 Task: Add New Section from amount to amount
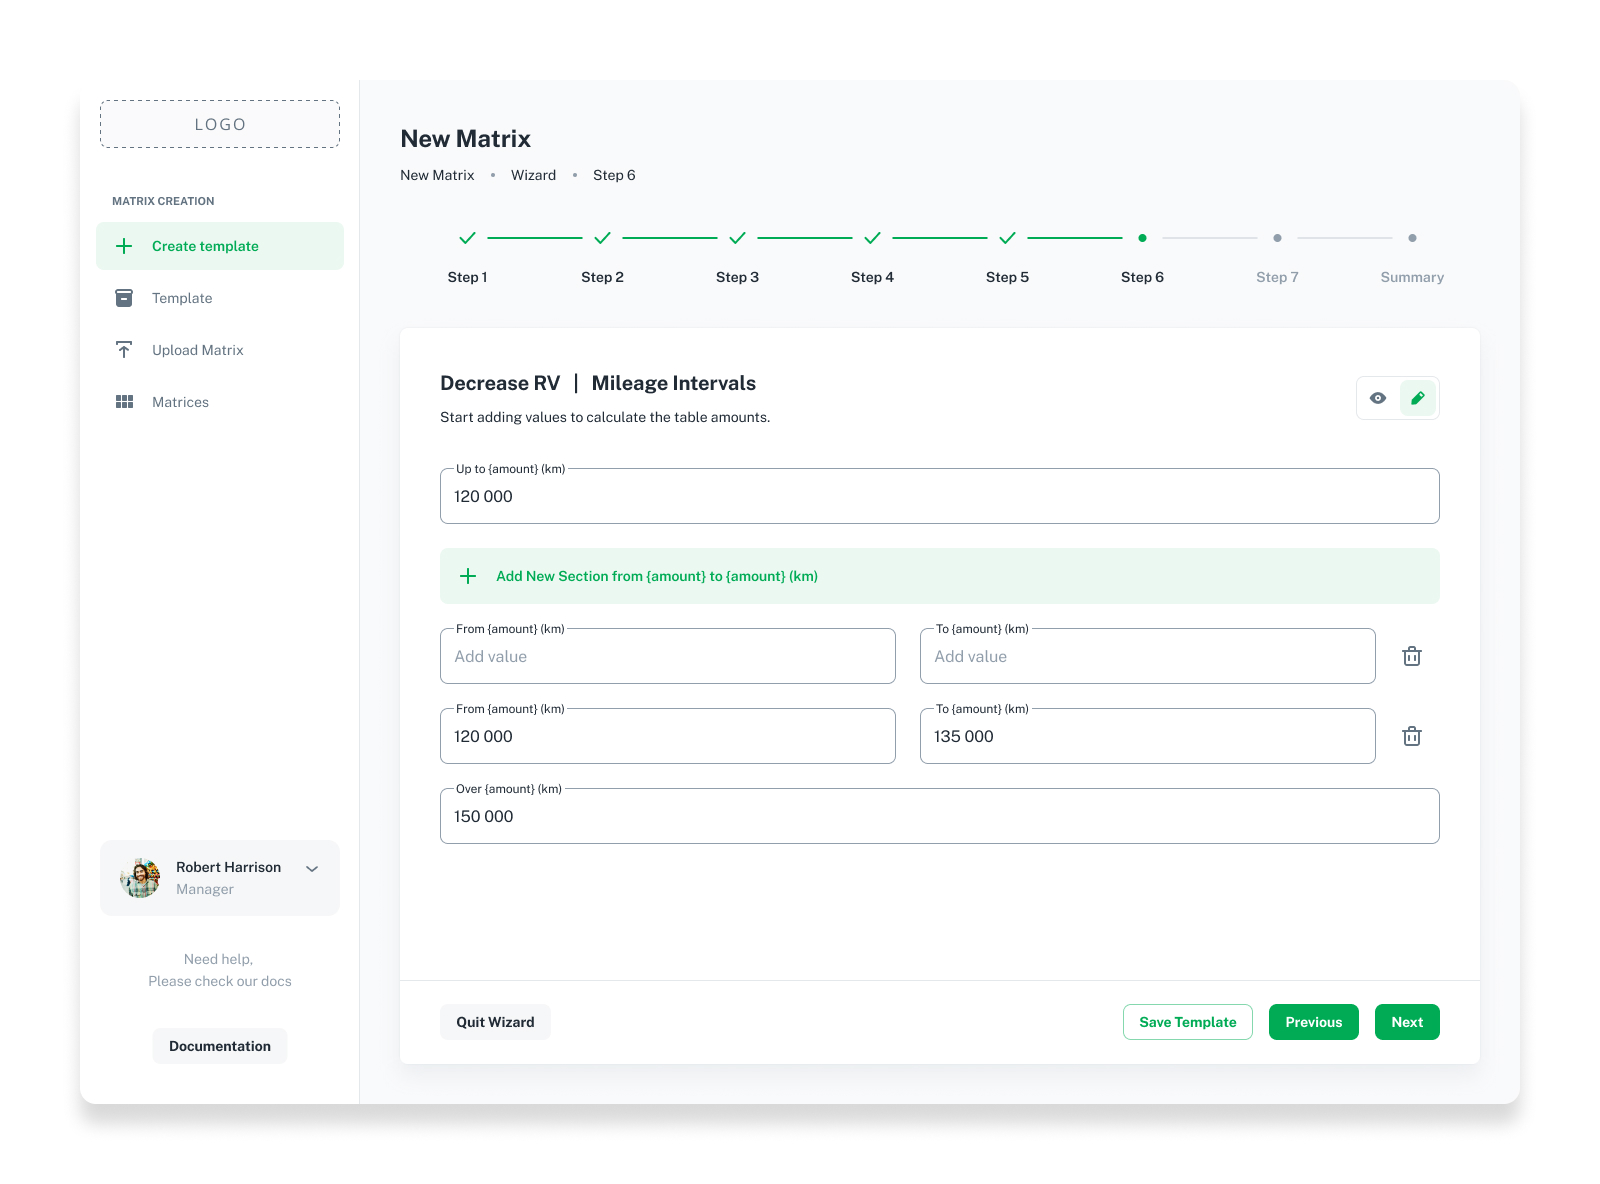coord(940,576)
